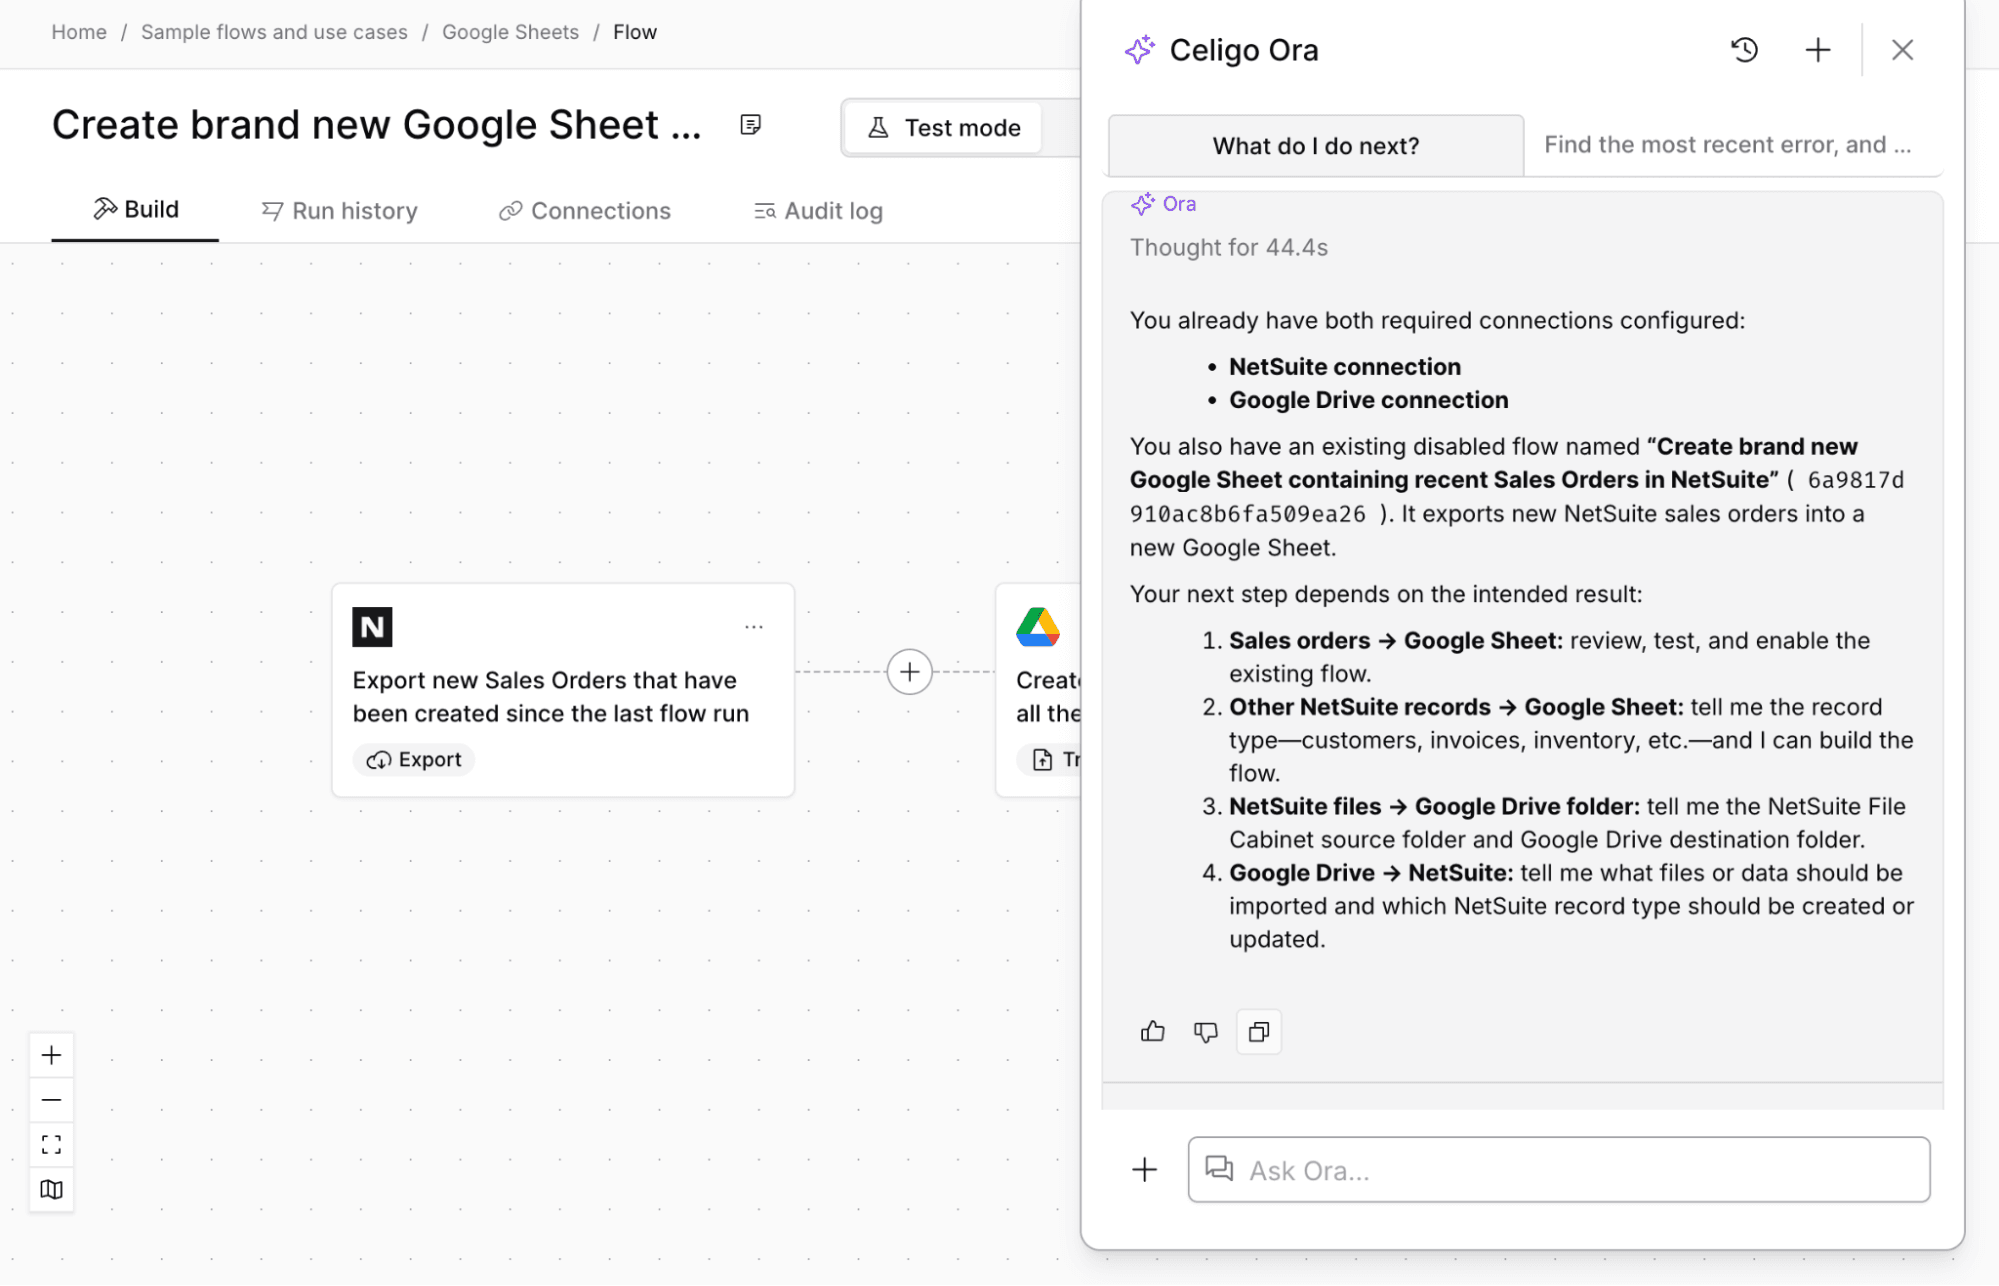Viewport: 1999px width, 1286px height.
Task: Click 'Sales orders → Google Sheet:' option text
Action: [x=1396, y=641]
